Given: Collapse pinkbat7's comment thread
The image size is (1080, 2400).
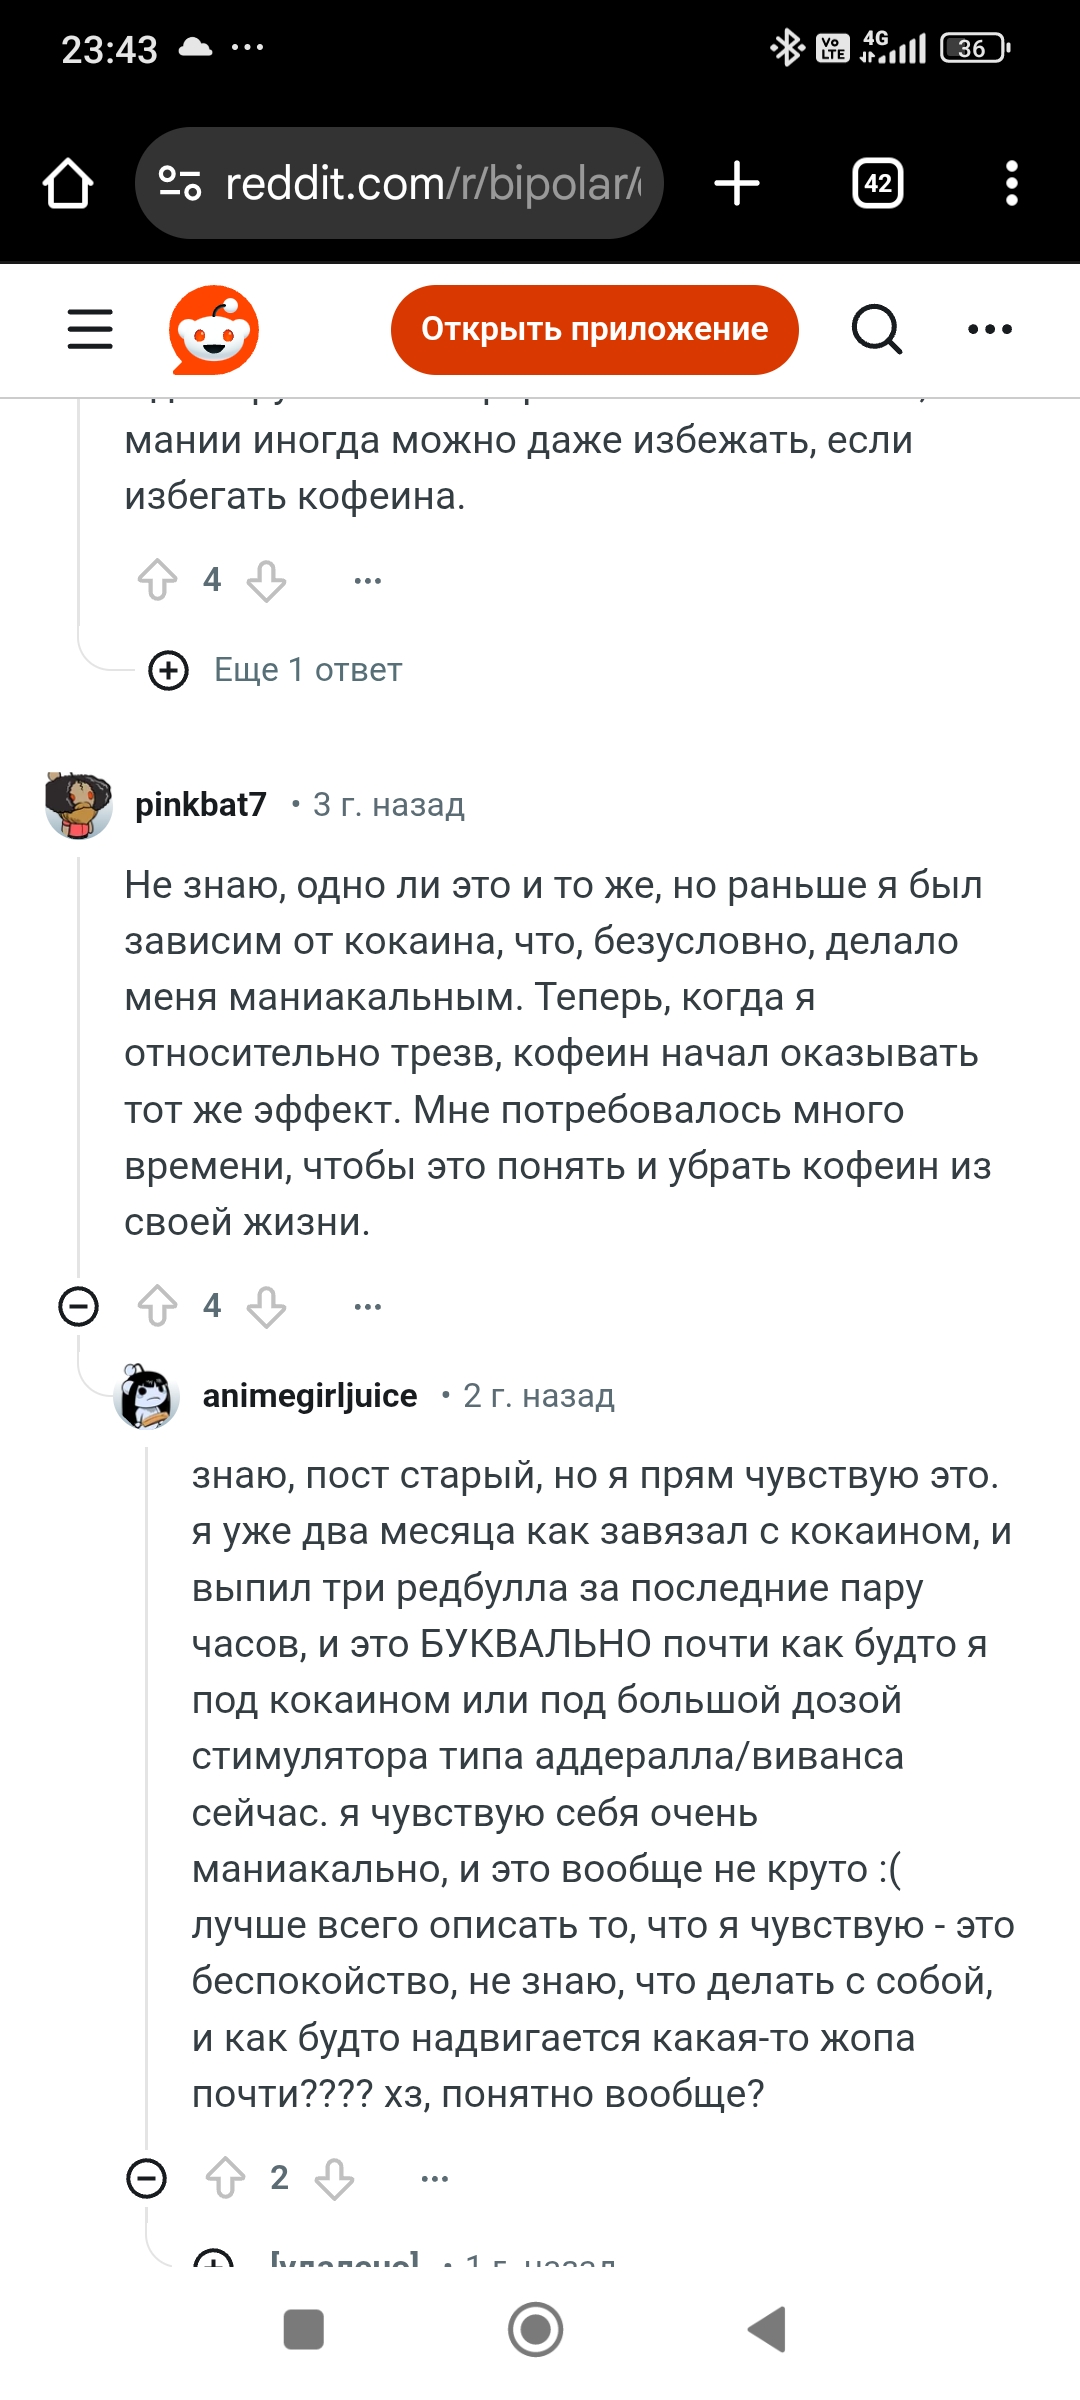Looking at the screenshot, I should [x=79, y=1306].
